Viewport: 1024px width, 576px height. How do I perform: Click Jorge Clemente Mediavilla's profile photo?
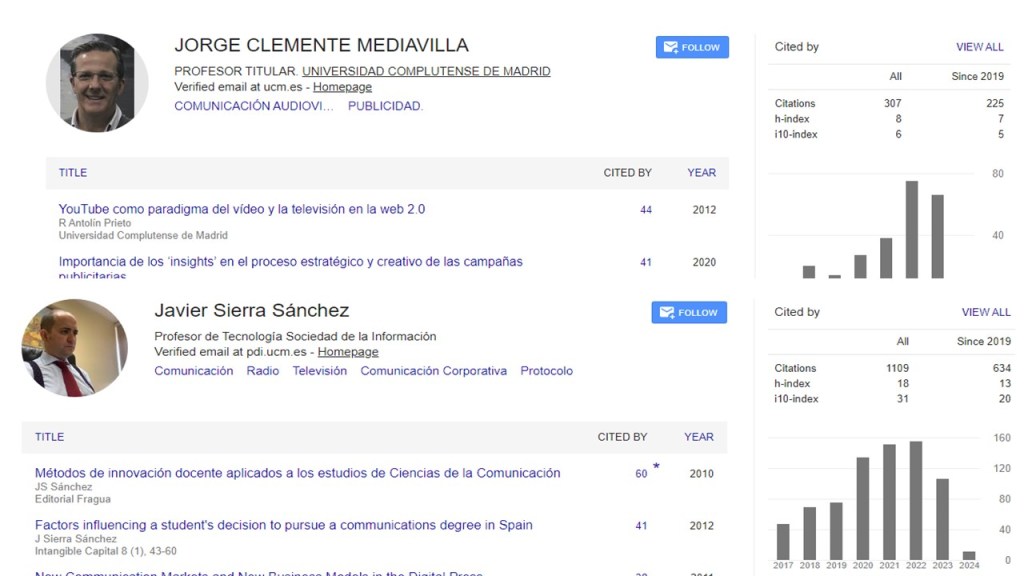[x=97, y=83]
